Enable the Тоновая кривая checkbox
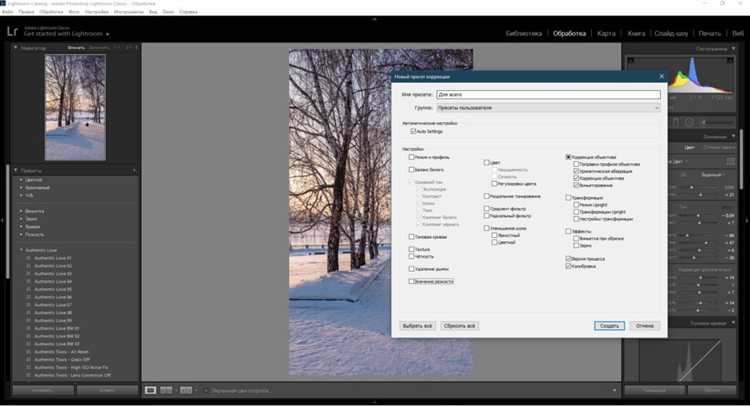 (411, 237)
